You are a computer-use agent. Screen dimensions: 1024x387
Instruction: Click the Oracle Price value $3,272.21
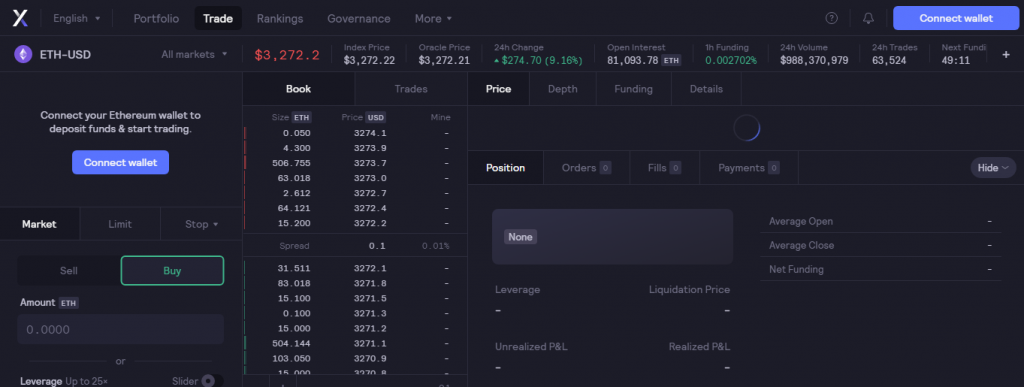pyautogui.click(x=444, y=61)
